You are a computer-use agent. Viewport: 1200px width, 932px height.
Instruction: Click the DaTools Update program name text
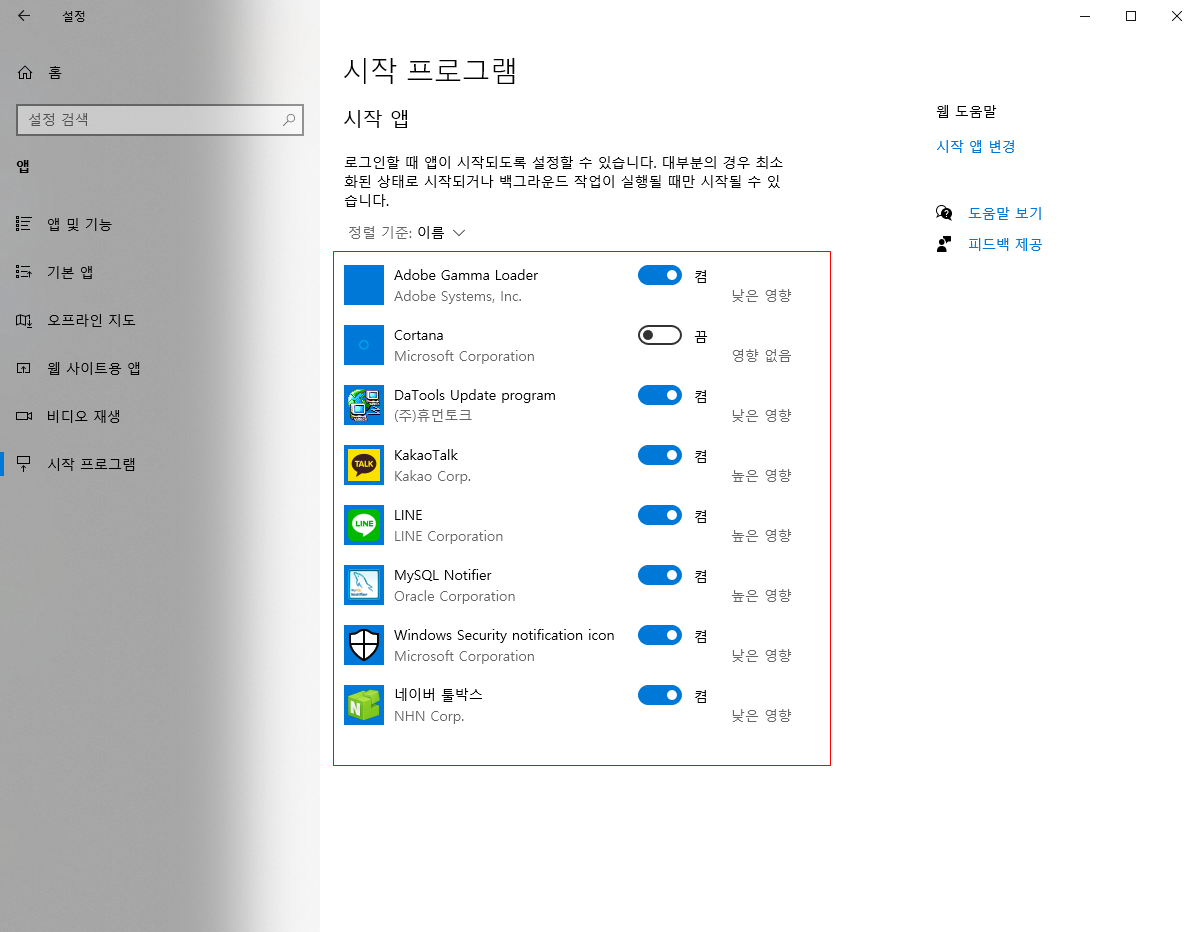click(x=475, y=395)
